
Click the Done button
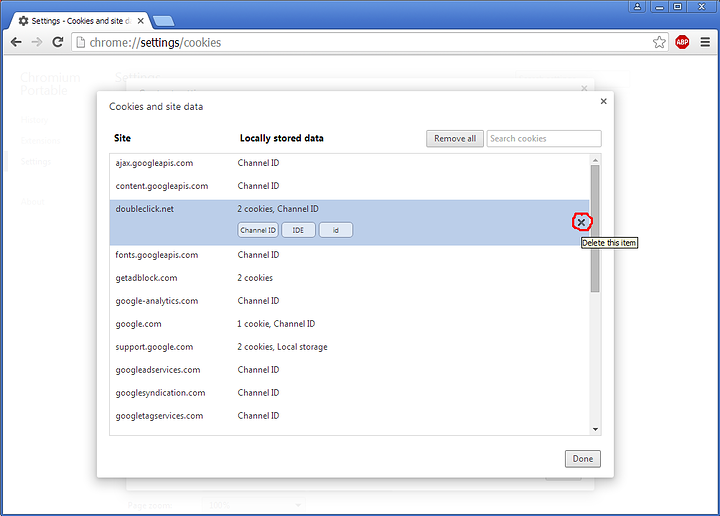click(582, 459)
